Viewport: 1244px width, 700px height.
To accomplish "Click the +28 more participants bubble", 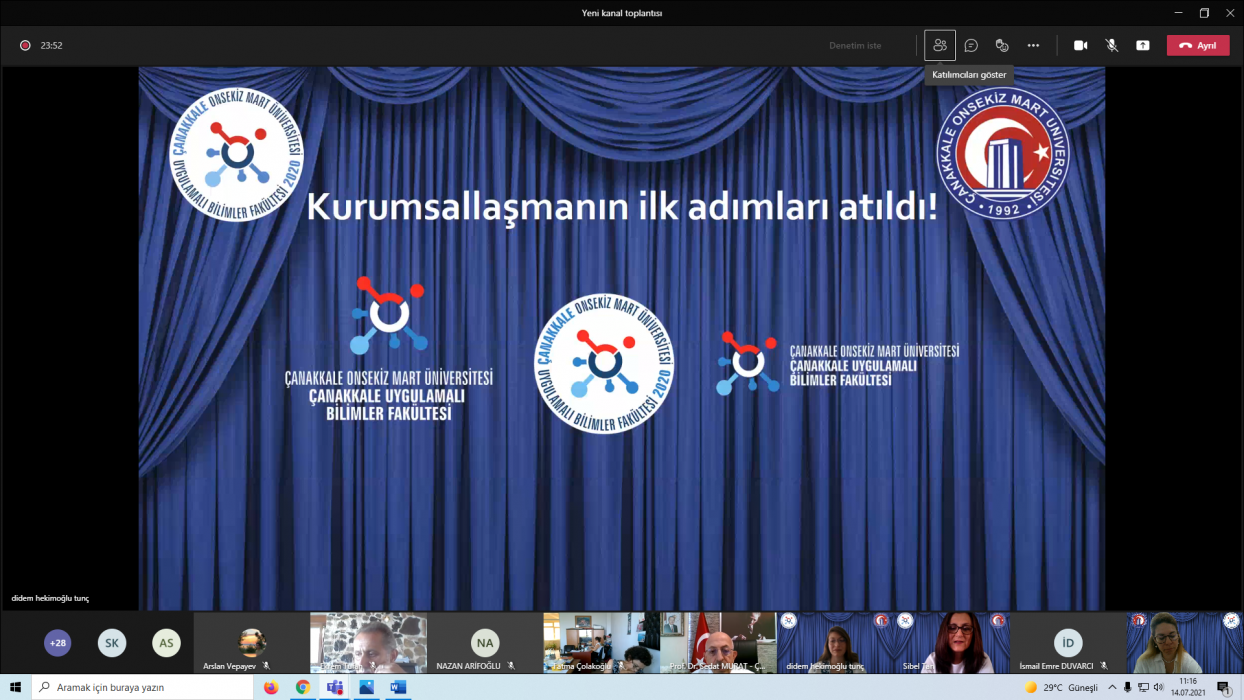I will (58, 642).
